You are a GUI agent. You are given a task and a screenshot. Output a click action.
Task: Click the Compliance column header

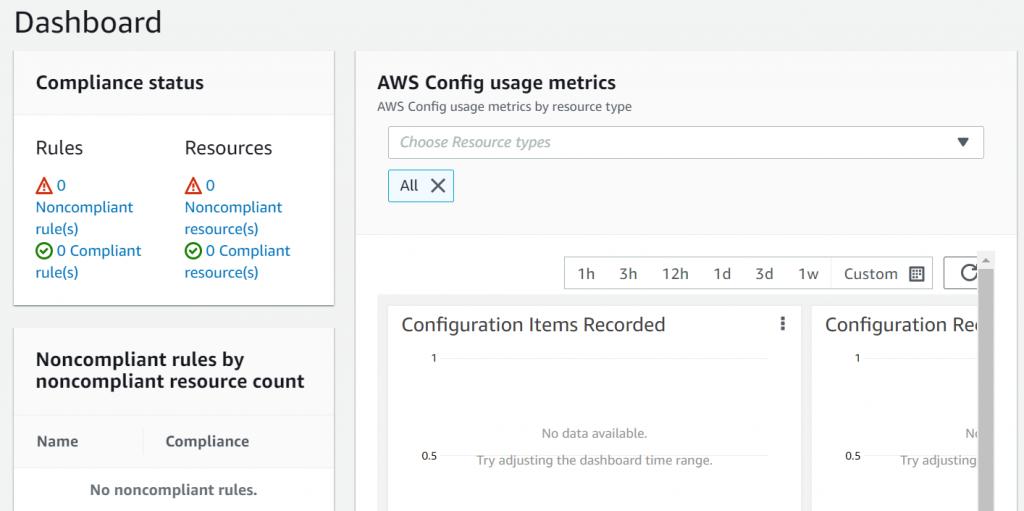tap(207, 441)
